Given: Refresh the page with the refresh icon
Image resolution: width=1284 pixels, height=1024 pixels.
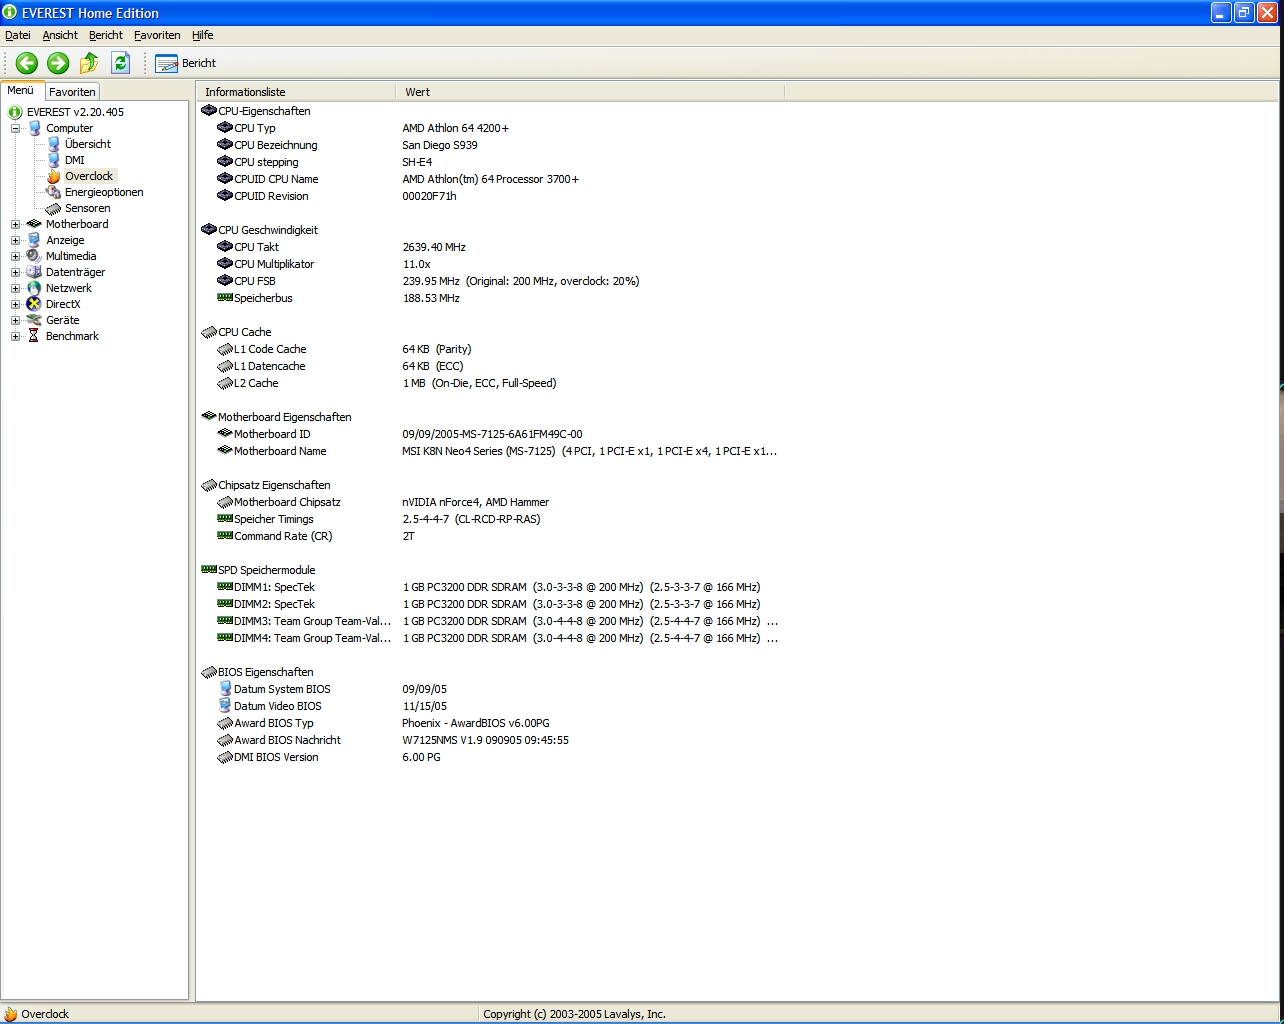Looking at the screenshot, I should tap(121, 63).
